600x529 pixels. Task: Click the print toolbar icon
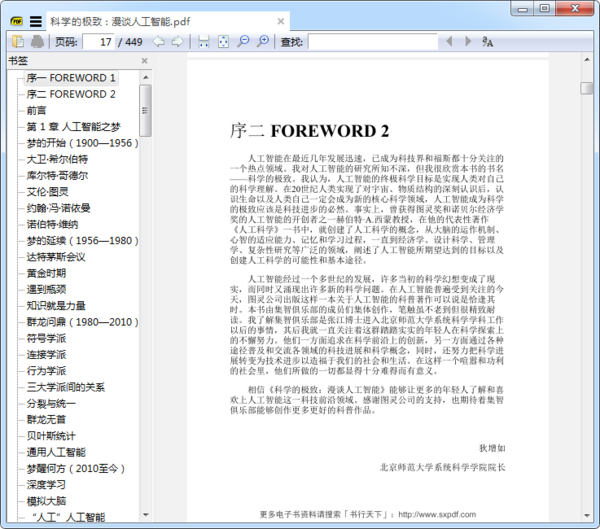pos(37,41)
